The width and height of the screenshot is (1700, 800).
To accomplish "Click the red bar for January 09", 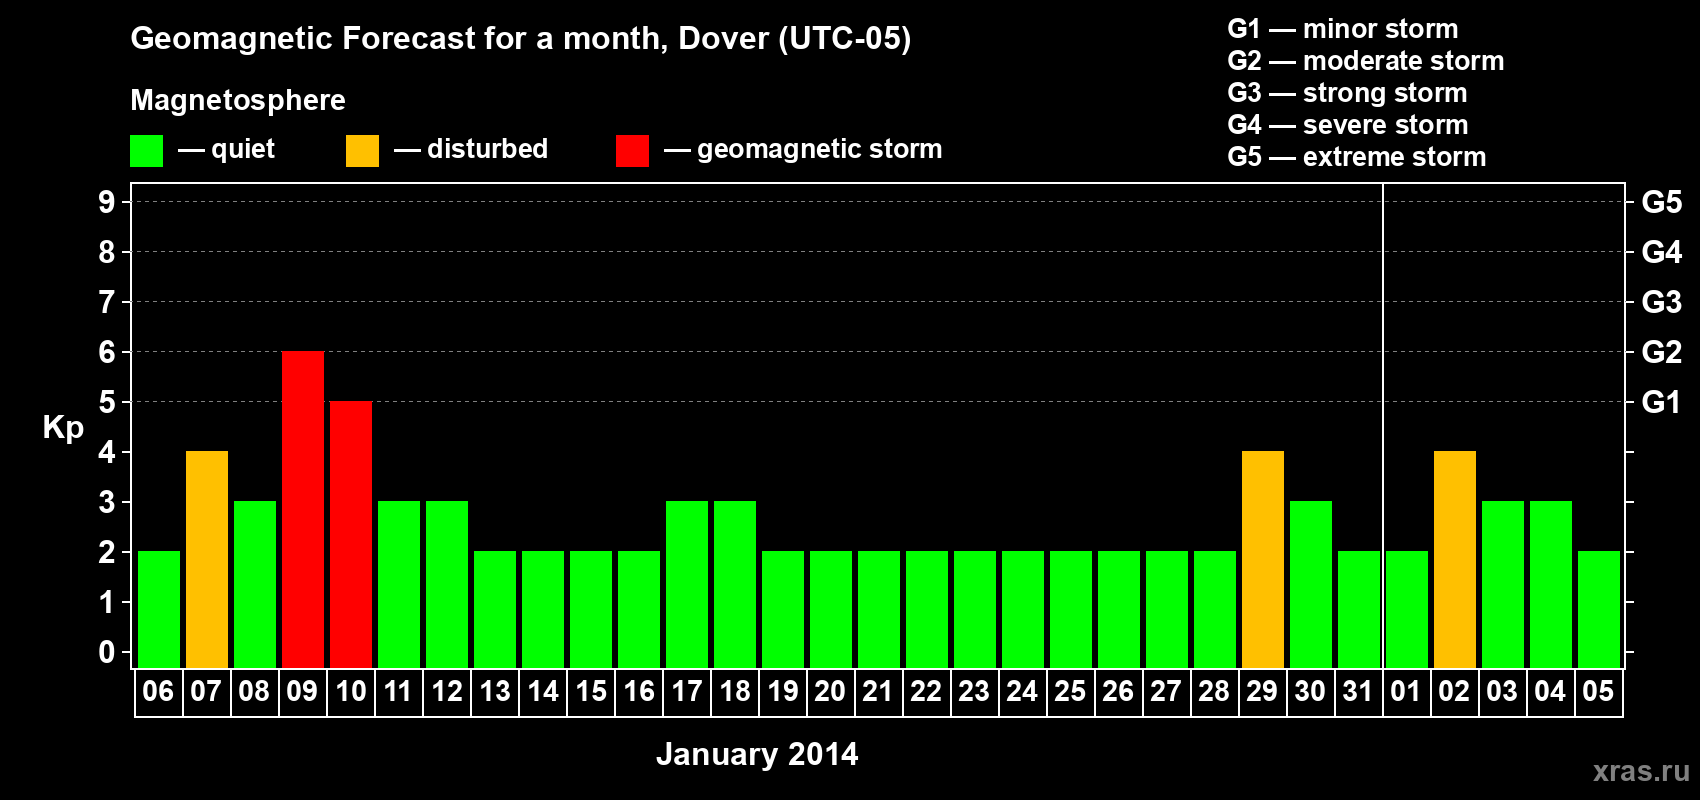I will tap(303, 509).
